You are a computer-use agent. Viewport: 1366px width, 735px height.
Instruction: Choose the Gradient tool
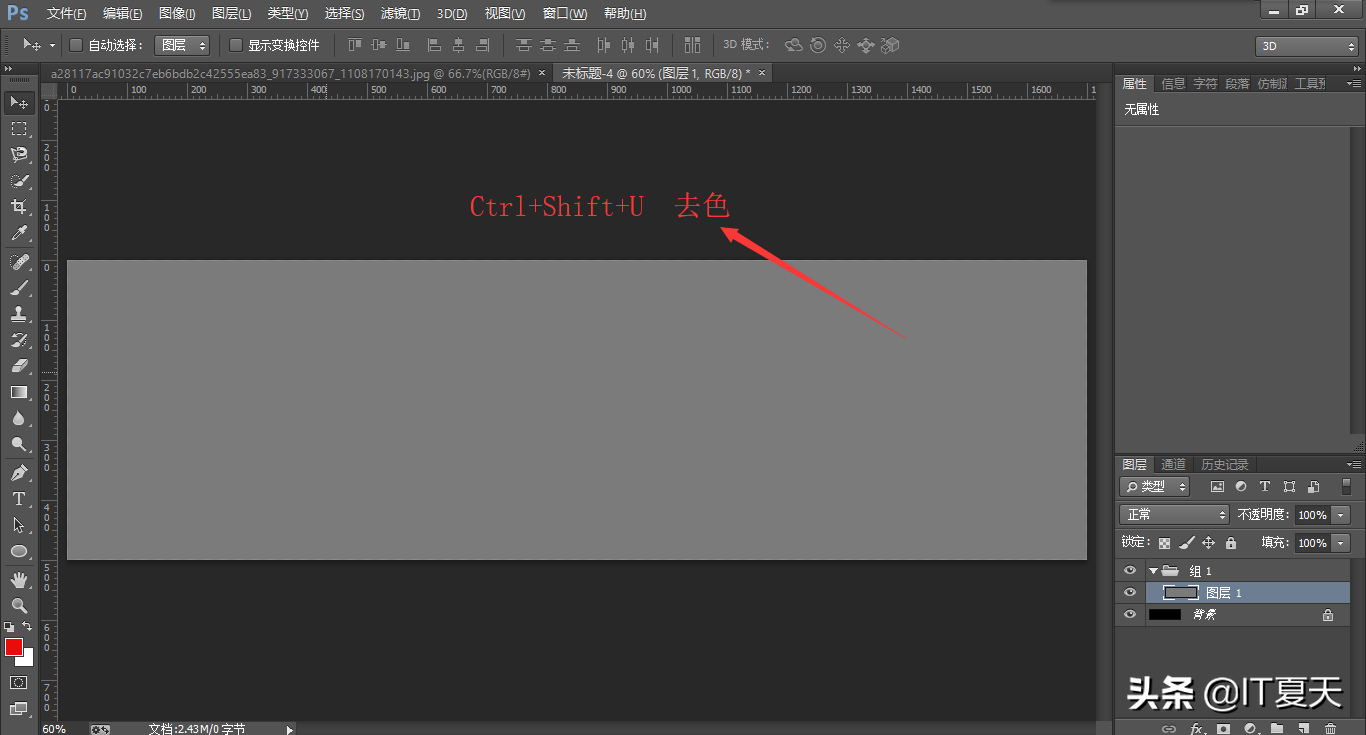(18, 392)
